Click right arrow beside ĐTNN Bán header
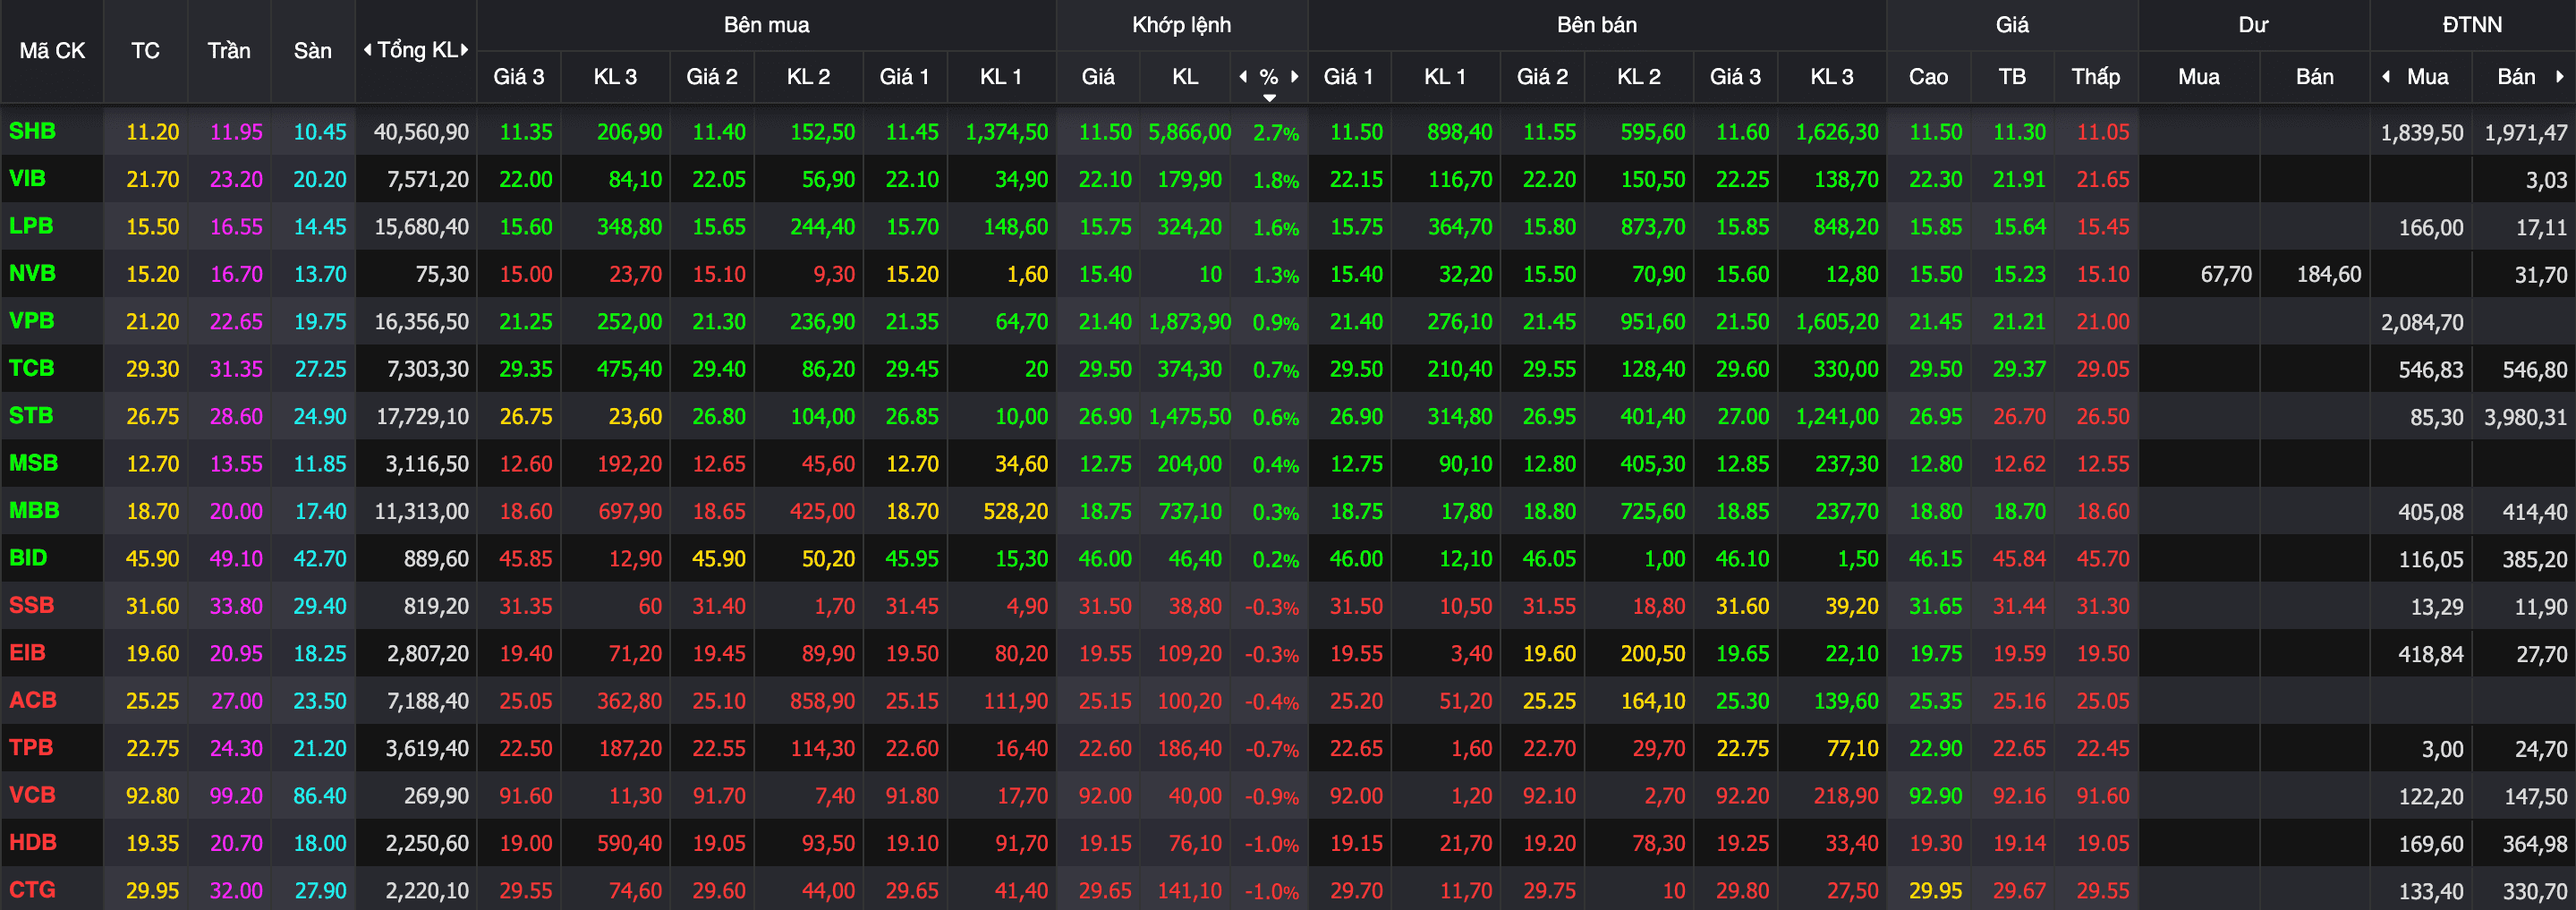Image resolution: width=2576 pixels, height=910 pixels. coord(2560,76)
